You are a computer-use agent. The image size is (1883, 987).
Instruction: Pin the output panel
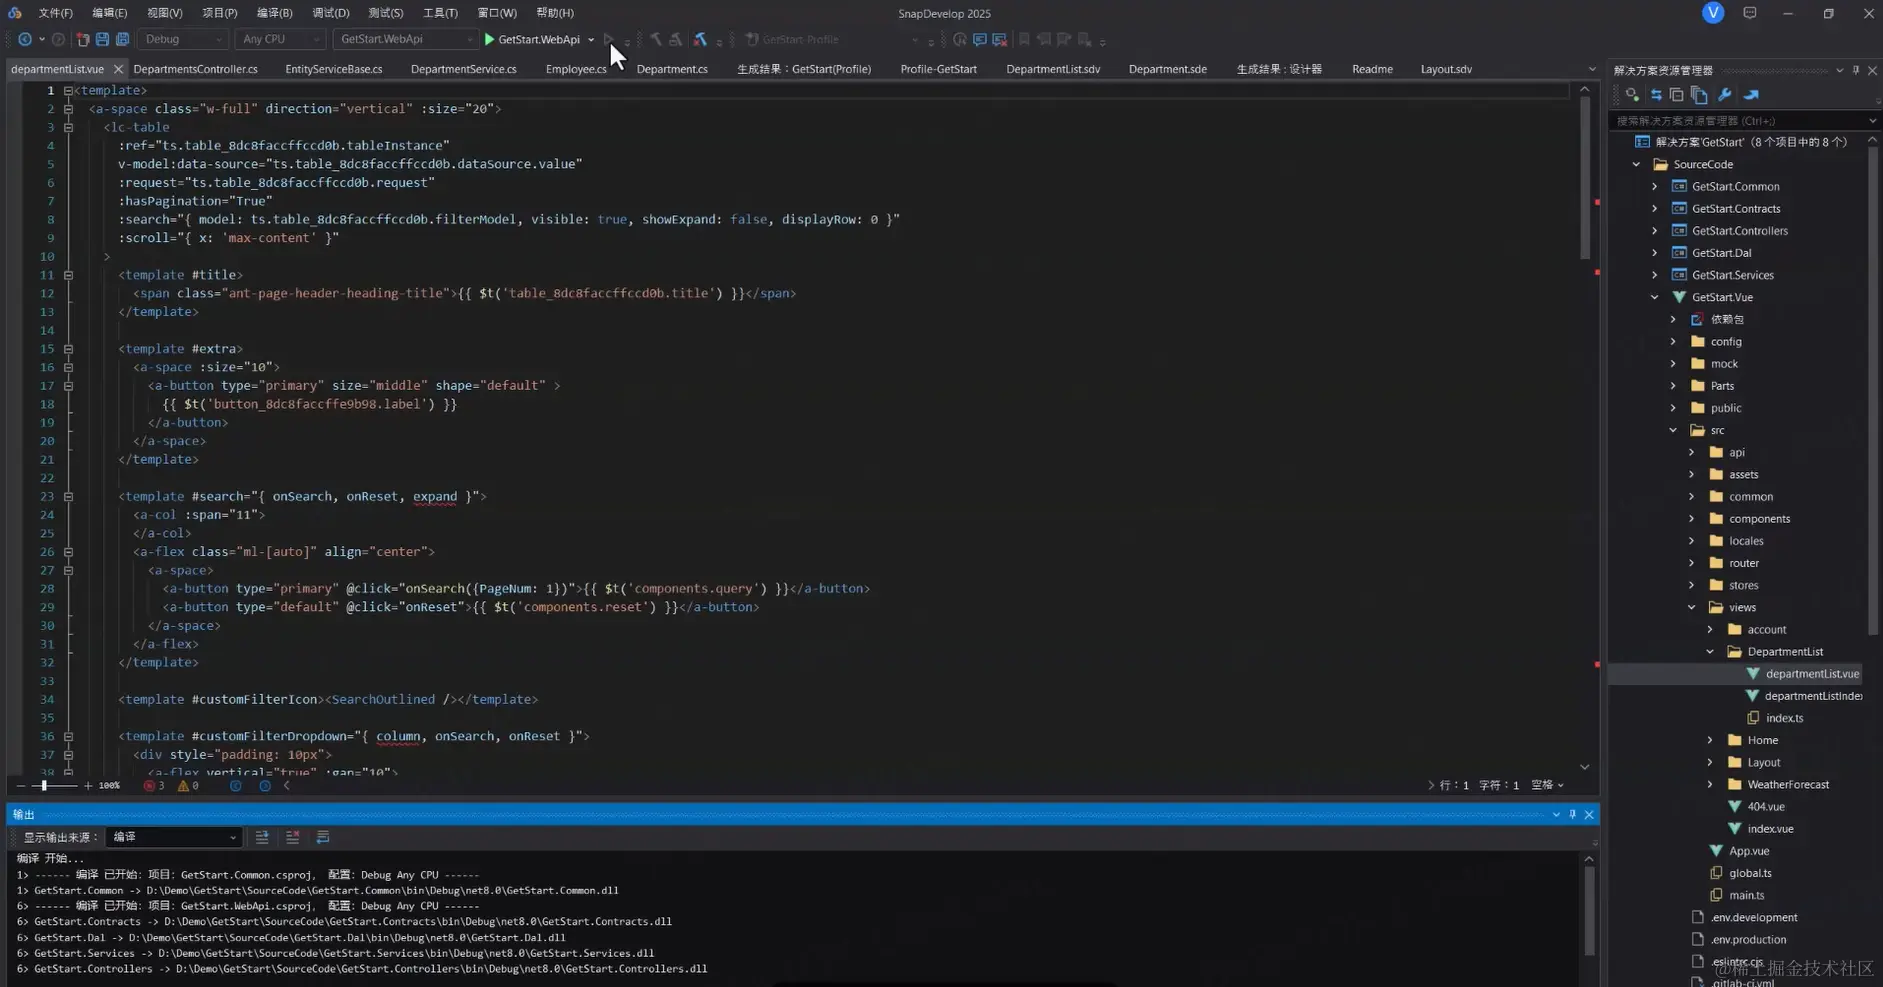(1570, 814)
